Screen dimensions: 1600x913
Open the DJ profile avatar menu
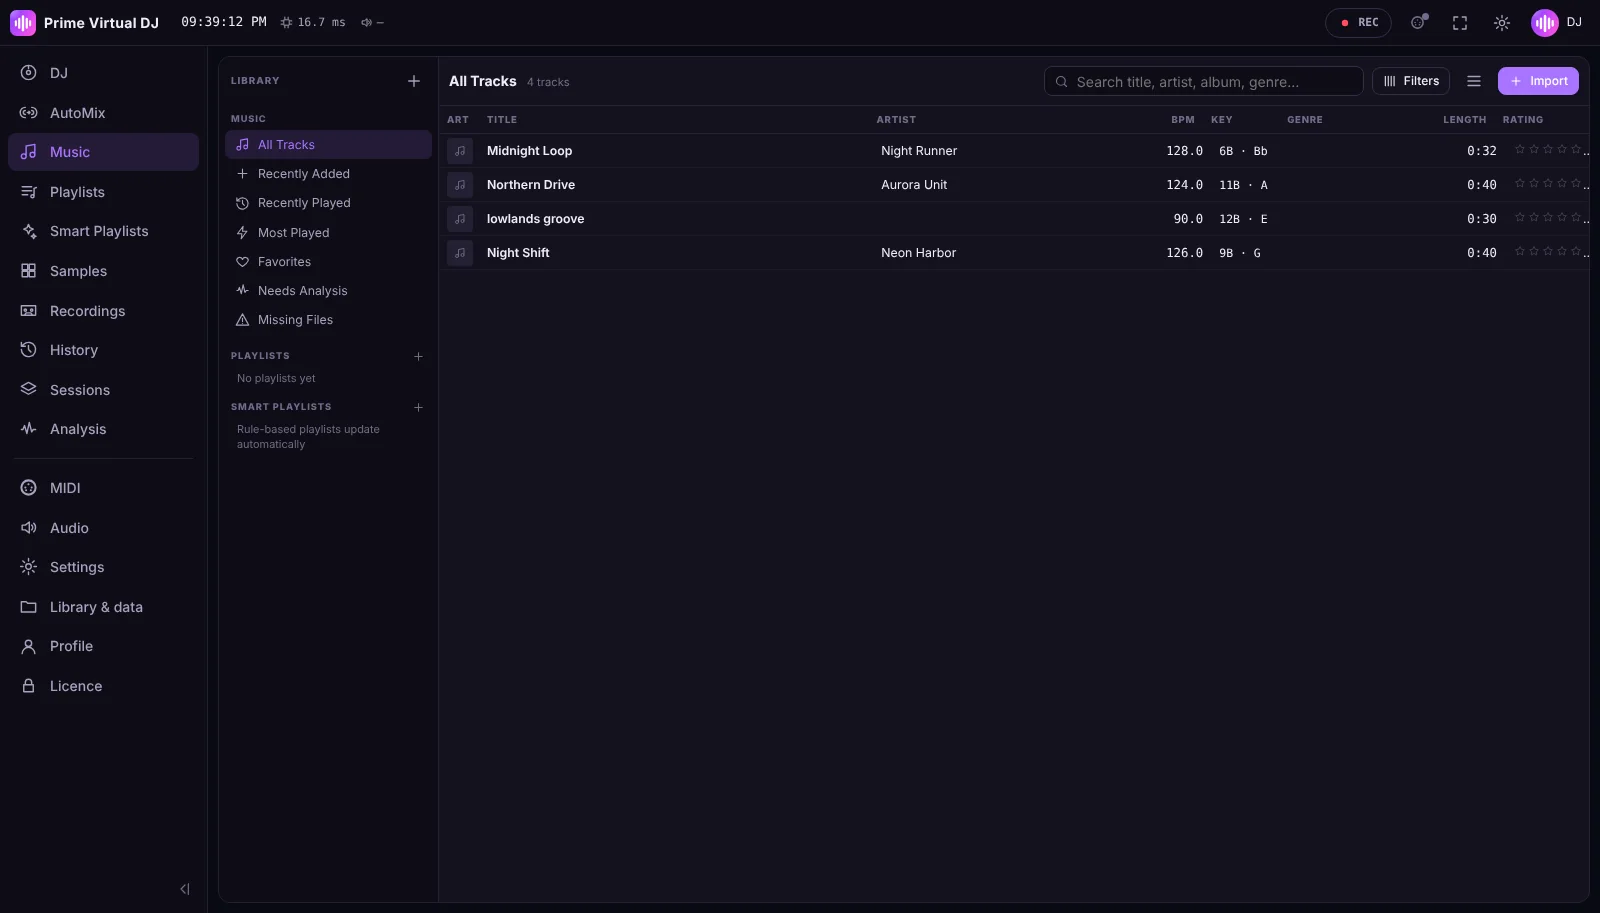[1557, 23]
